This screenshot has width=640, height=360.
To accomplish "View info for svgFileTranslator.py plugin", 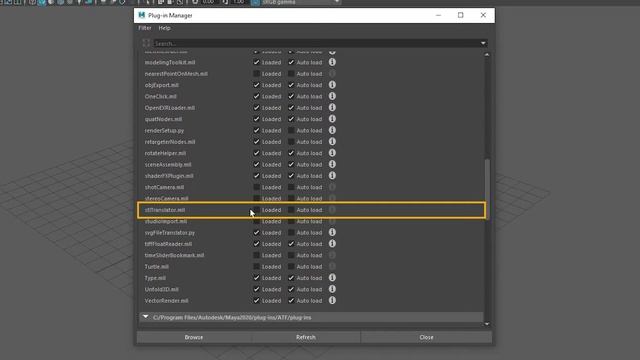I will tap(332, 232).
